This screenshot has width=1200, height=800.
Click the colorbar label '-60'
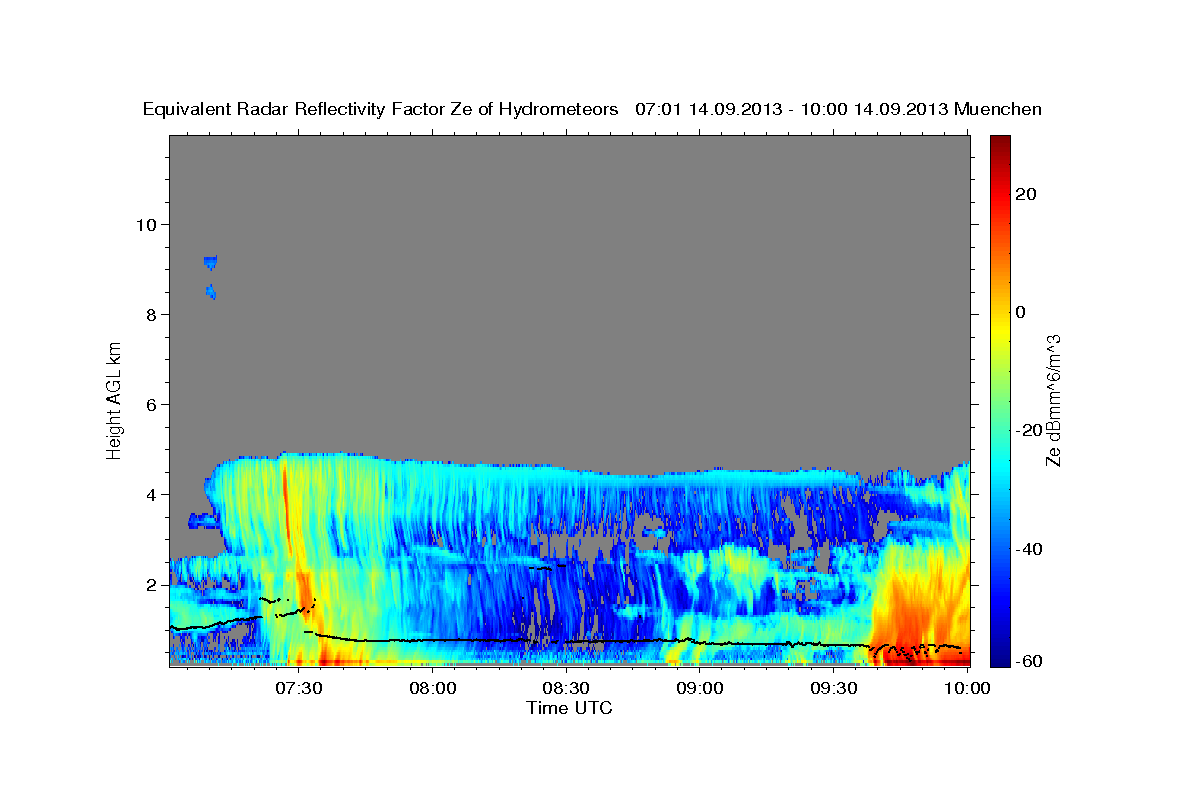(1029, 661)
